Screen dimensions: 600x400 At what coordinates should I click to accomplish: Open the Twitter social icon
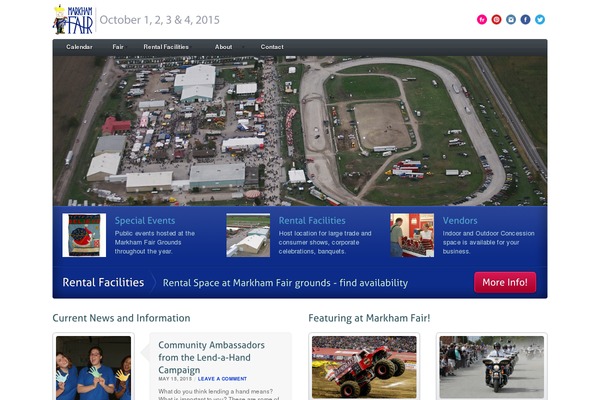coord(540,20)
